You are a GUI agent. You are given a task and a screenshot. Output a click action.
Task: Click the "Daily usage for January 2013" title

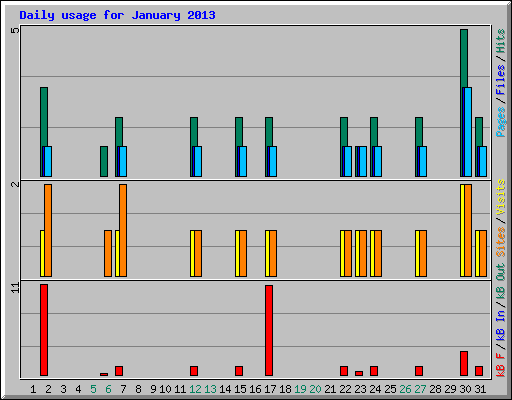tap(117, 15)
